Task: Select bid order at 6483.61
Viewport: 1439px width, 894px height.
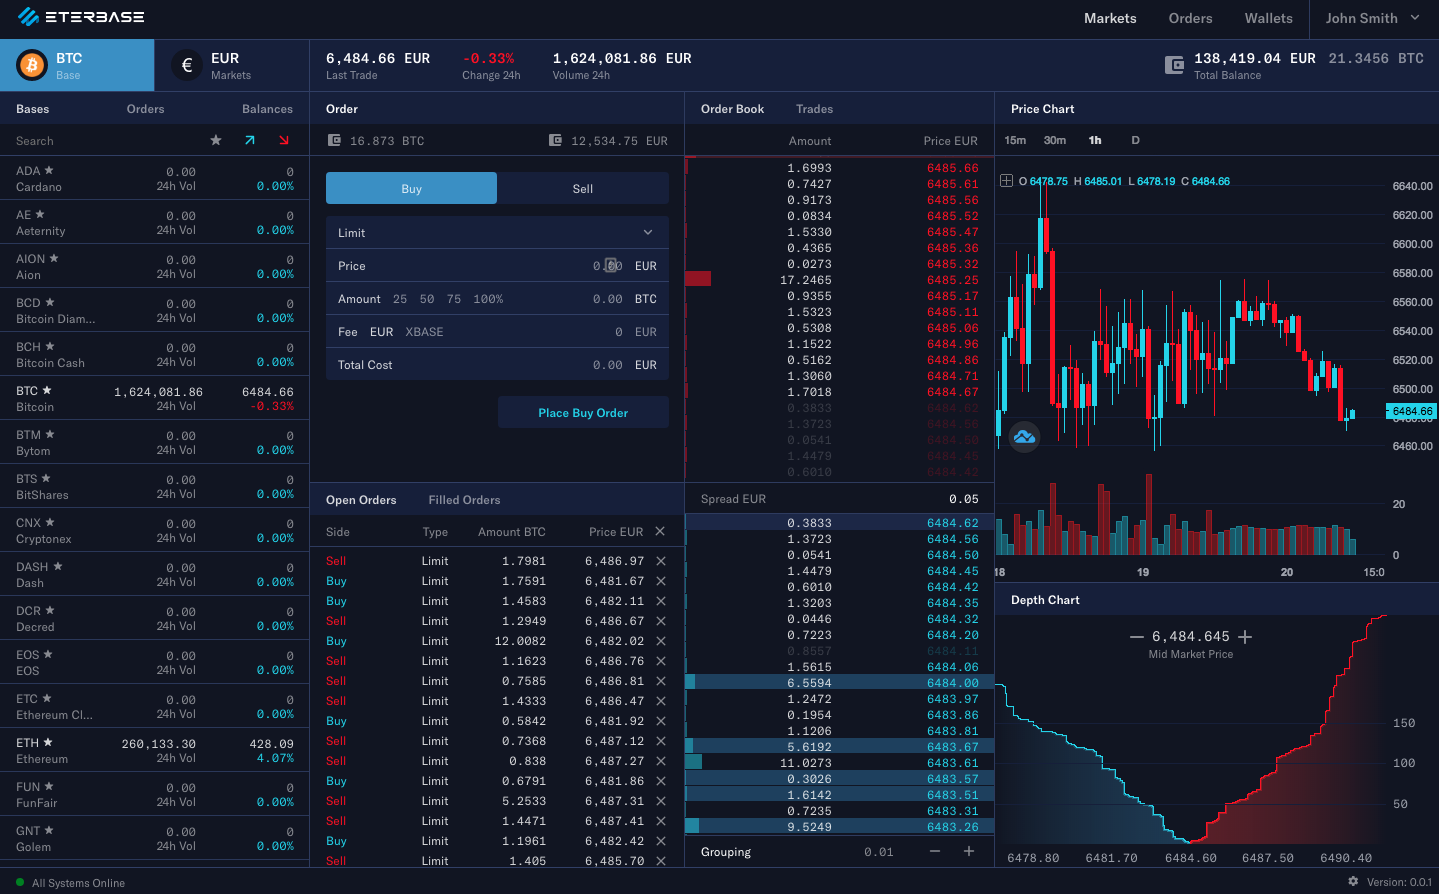Action: (x=840, y=763)
